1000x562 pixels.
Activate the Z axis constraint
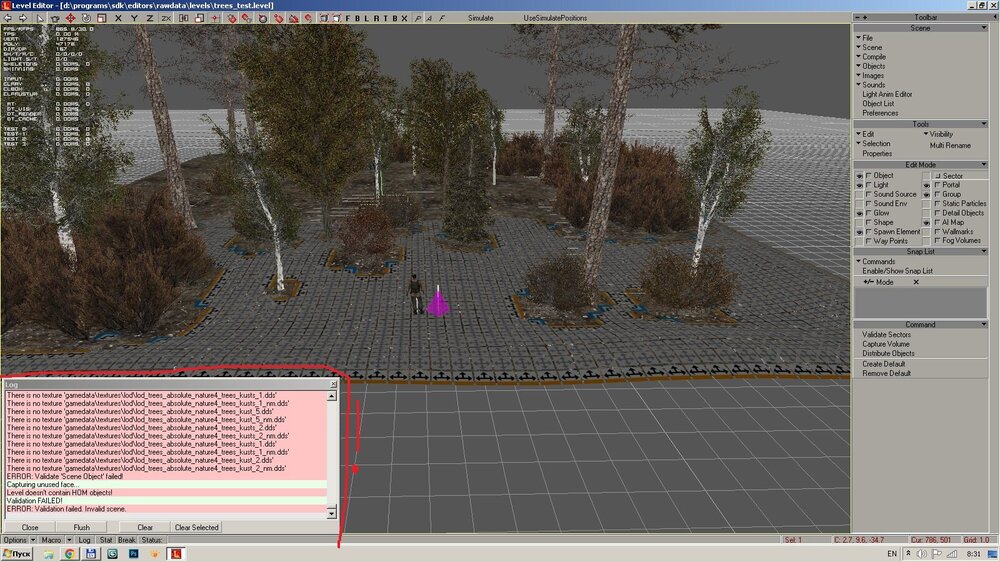point(150,18)
